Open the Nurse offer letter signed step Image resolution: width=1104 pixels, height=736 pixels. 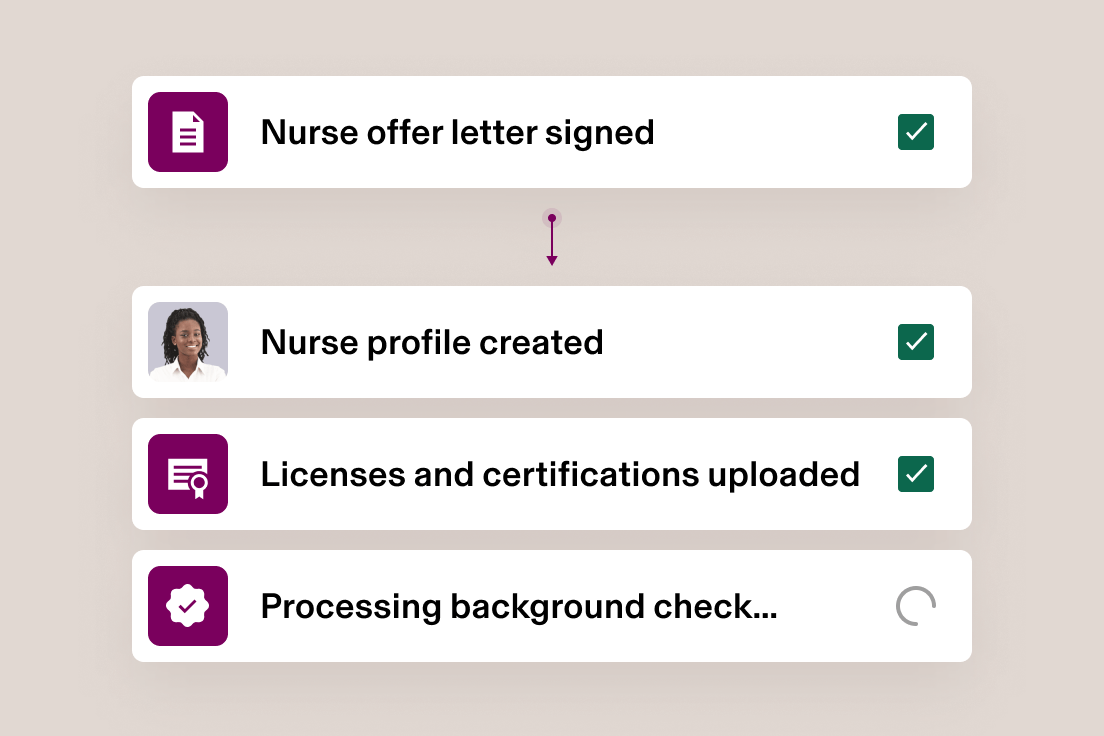click(552, 131)
